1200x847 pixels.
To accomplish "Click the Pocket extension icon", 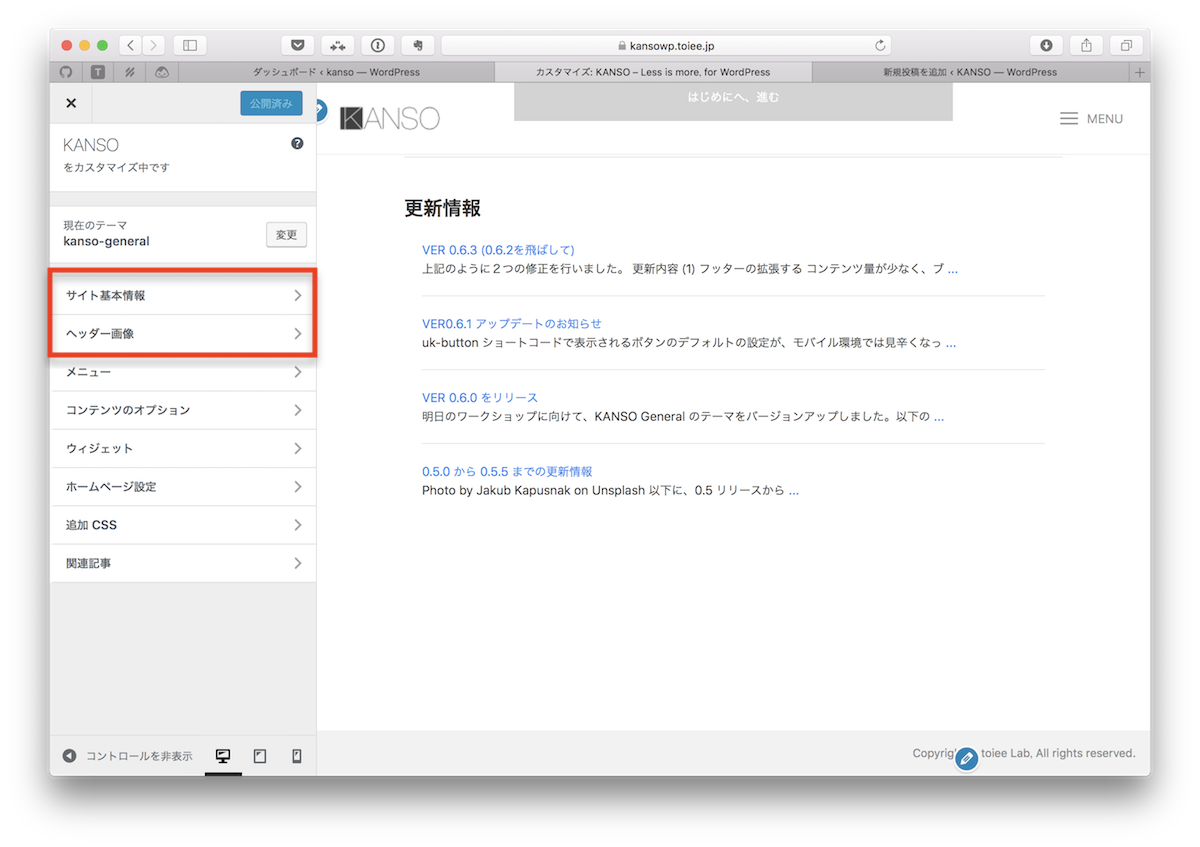I will 297,45.
